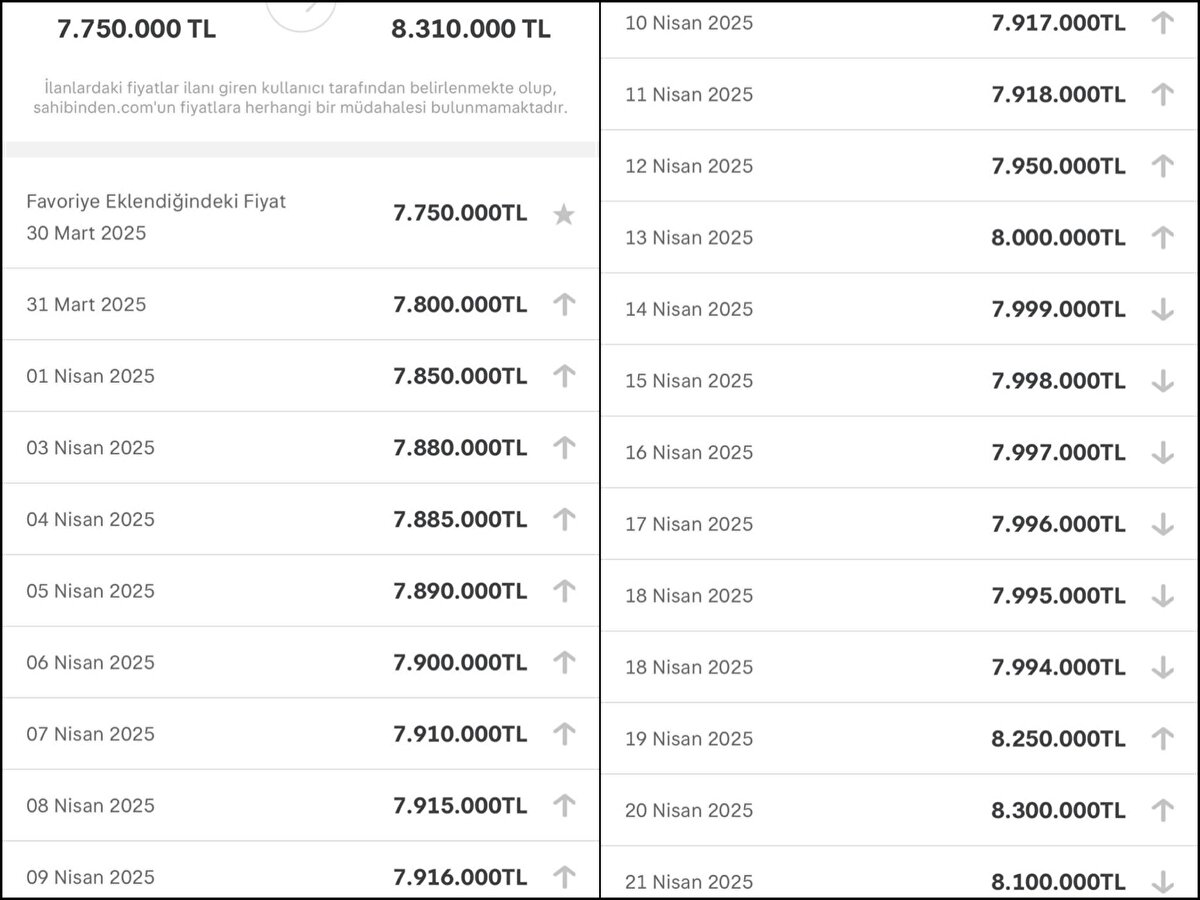Select the 21 Nisan 2025 date entry

689,882
